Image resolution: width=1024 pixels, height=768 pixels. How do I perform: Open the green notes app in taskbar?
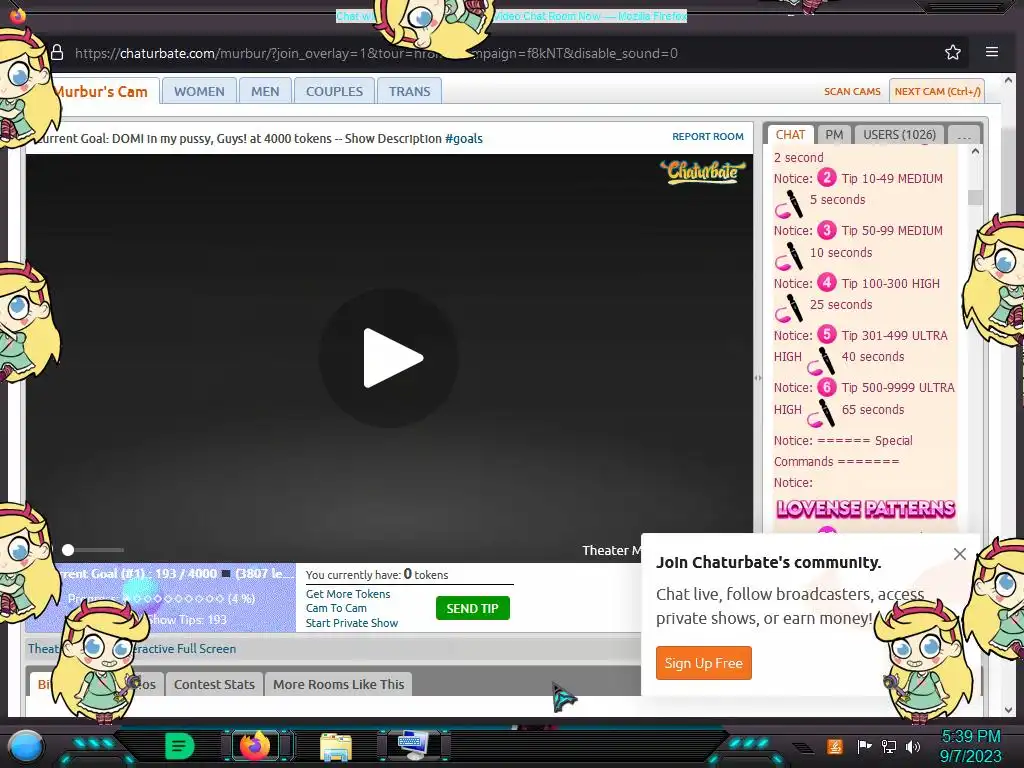click(180, 745)
